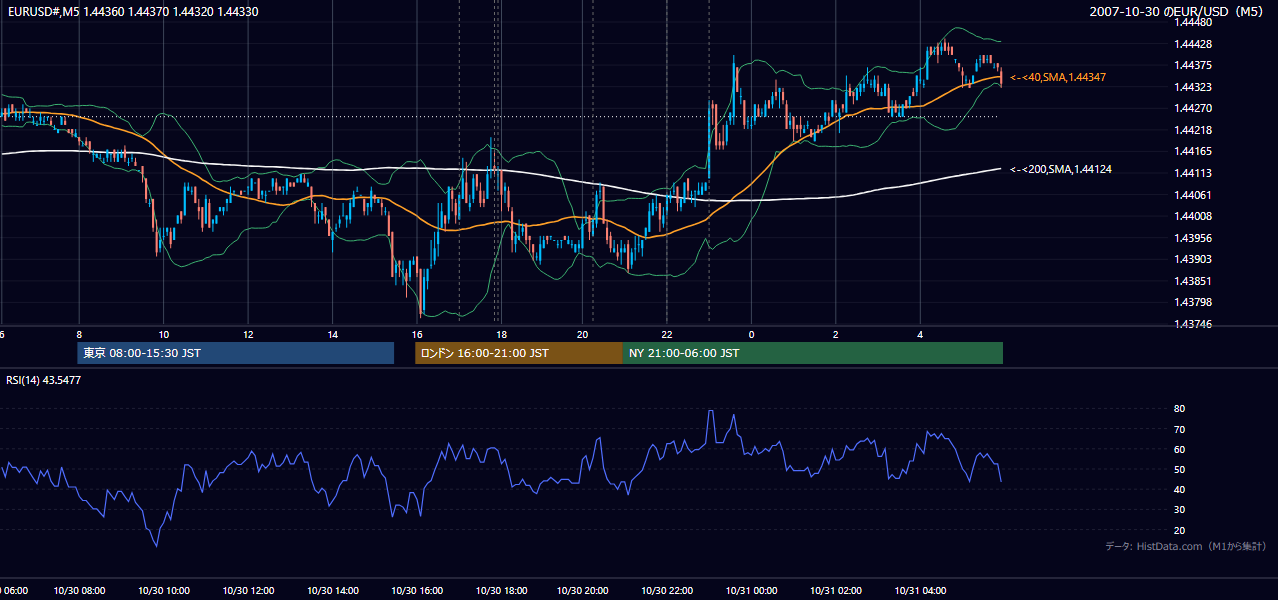Click the RSI 80 level label
Screen dimensions: 1278x600
(x=1179, y=409)
